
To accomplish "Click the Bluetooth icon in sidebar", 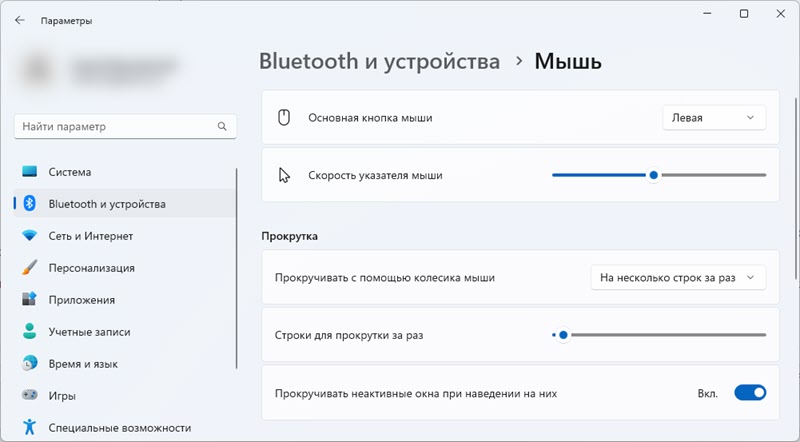I will click(29, 204).
